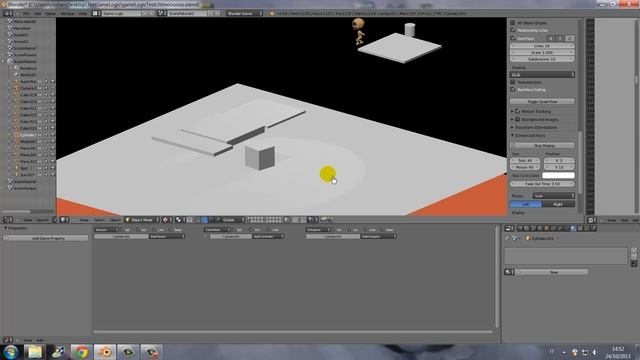Open the Add Controller dropdown
640x360 pixels.
coord(268,236)
